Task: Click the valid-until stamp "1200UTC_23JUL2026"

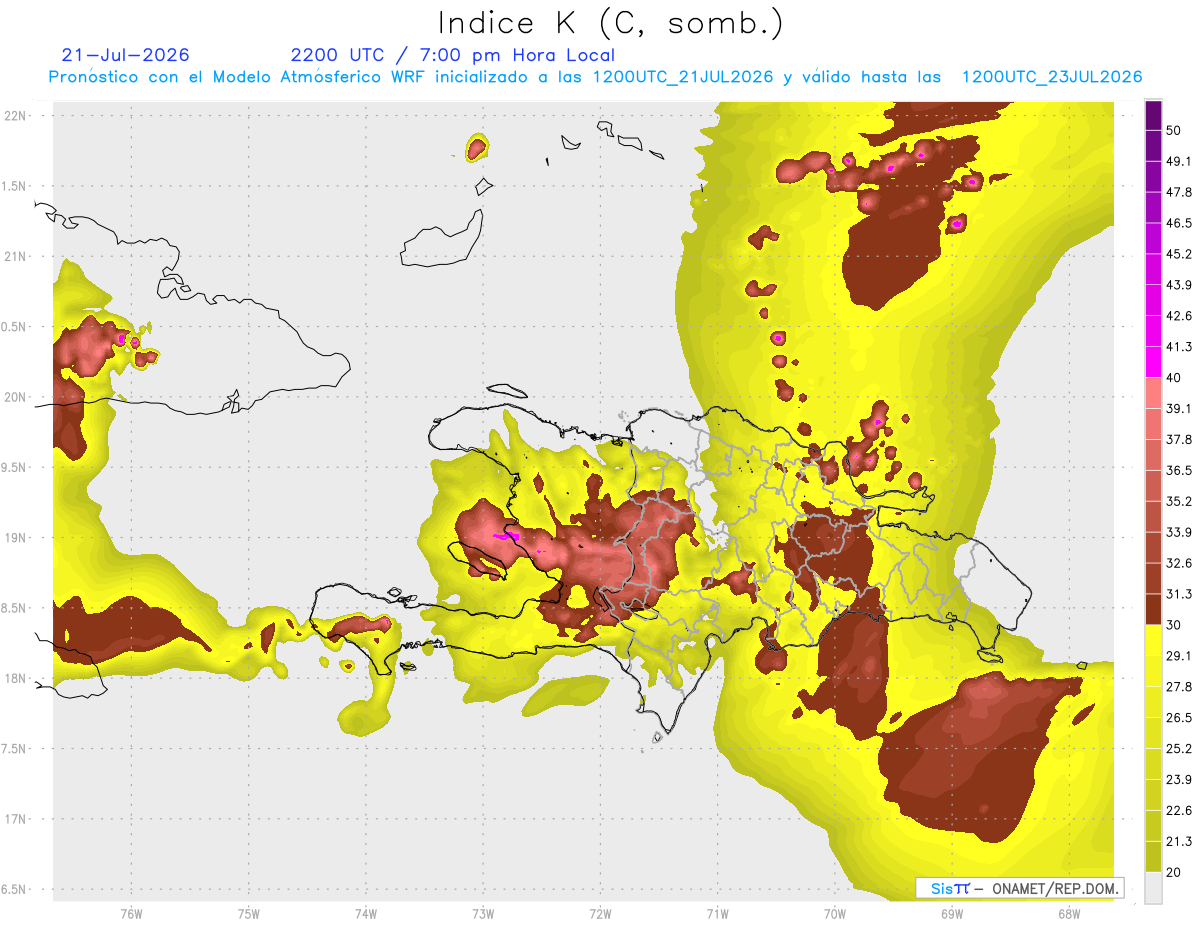Action: click(x=1052, y=77)
